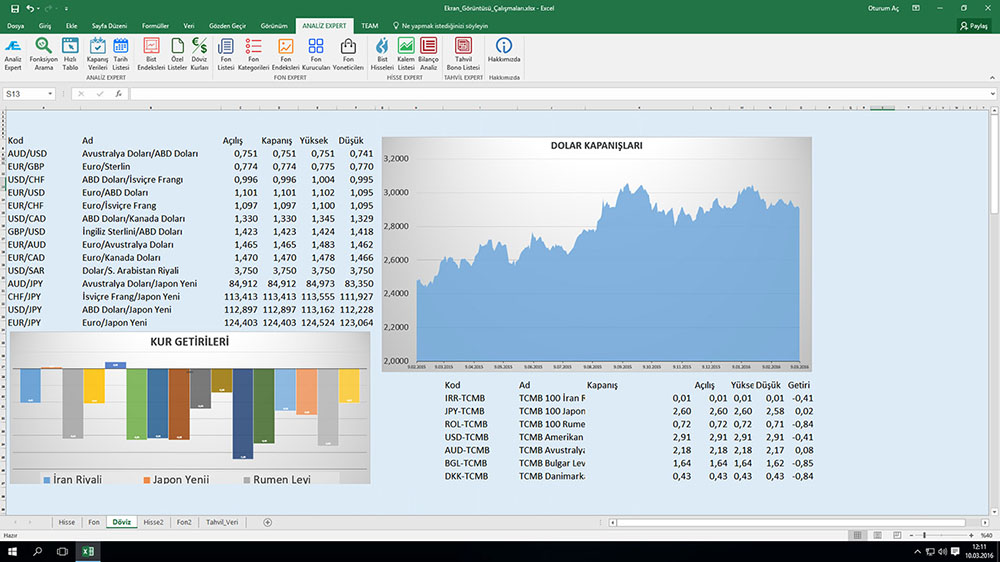Image resolution: width=1000 pixels, height=562 pixels.
Task: Expand the Name Box dropdown showing S13
Action: click(x=50, y=94)
